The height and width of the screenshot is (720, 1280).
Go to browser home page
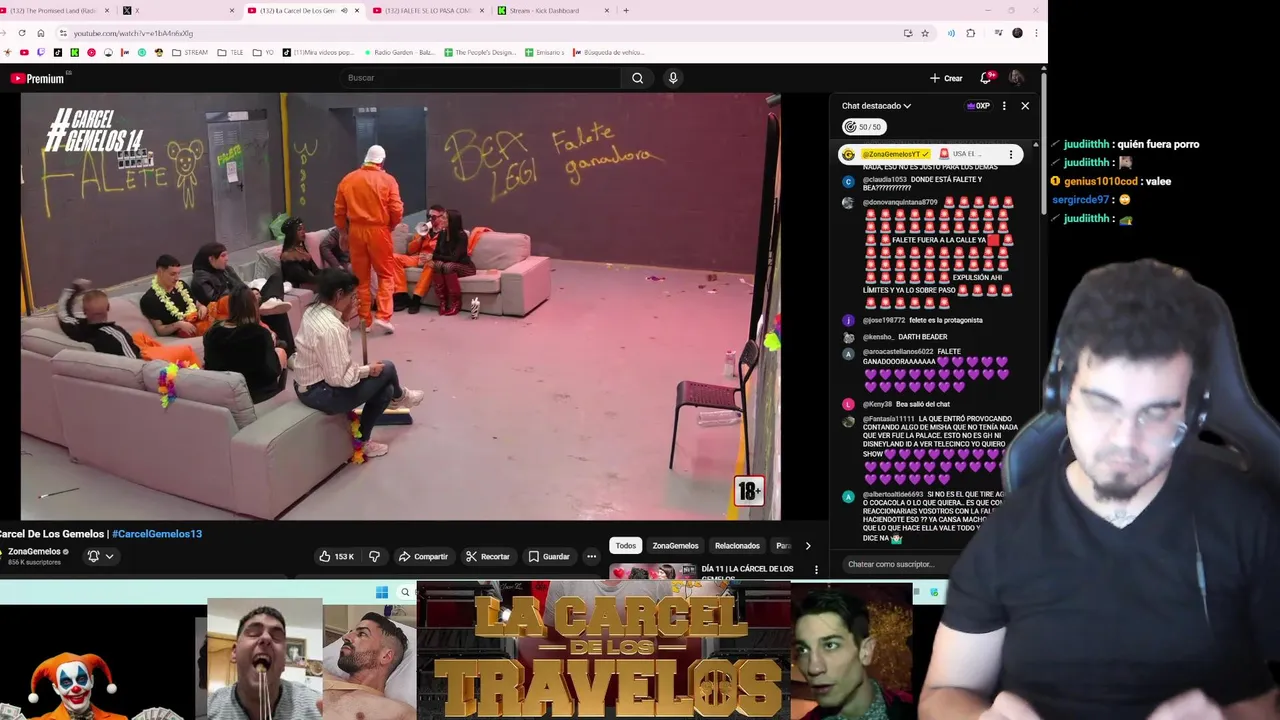tap(40, 33)
